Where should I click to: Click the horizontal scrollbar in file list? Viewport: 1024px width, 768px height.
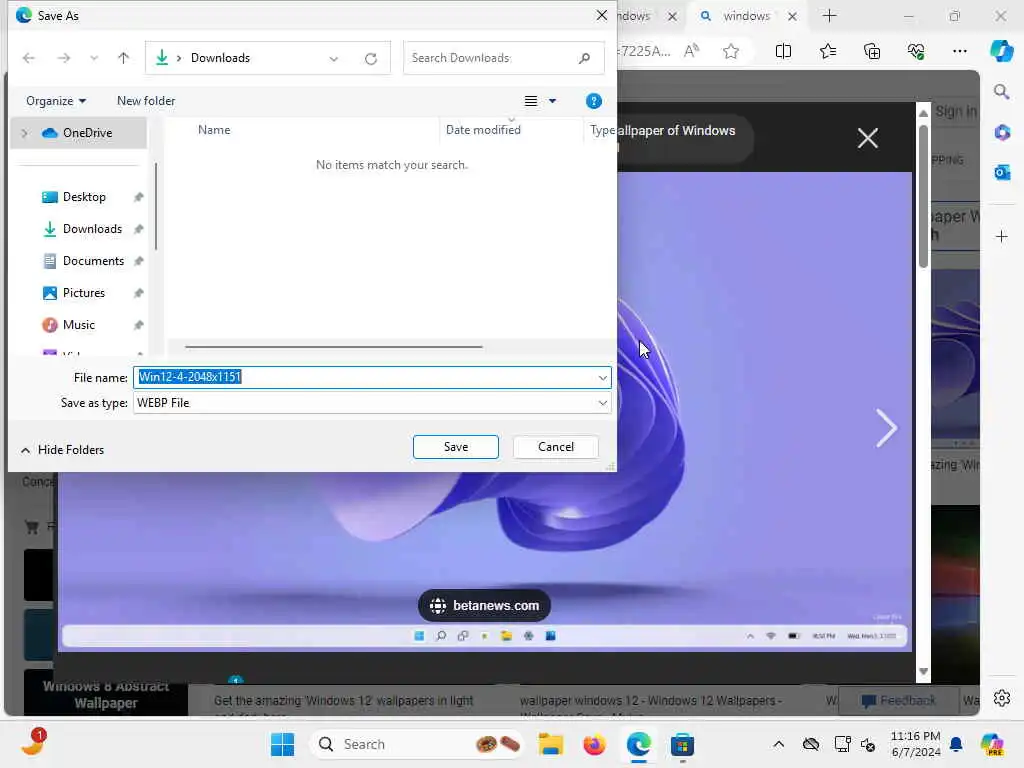pyautogui.click(x=334, y=347)
